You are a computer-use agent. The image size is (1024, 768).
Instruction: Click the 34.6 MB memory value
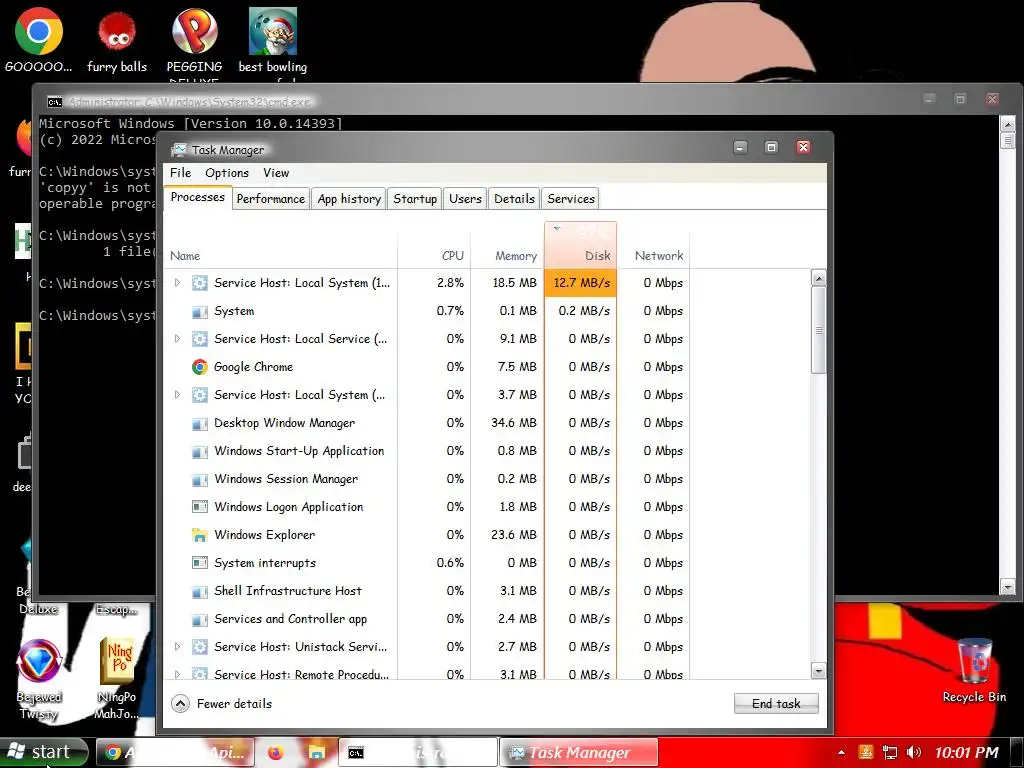[514, 423]
